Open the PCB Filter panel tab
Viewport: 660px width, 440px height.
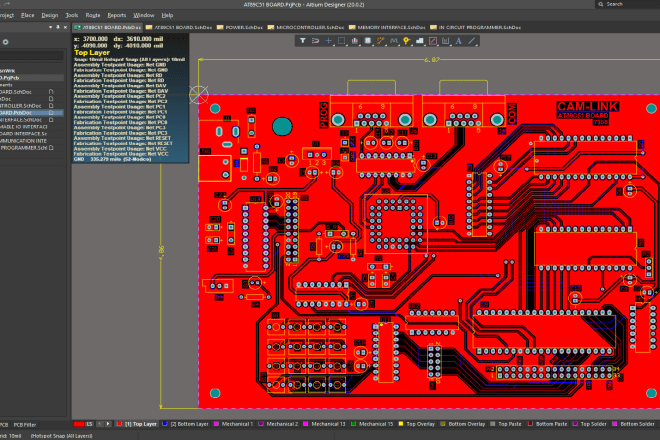click(25, 425)
